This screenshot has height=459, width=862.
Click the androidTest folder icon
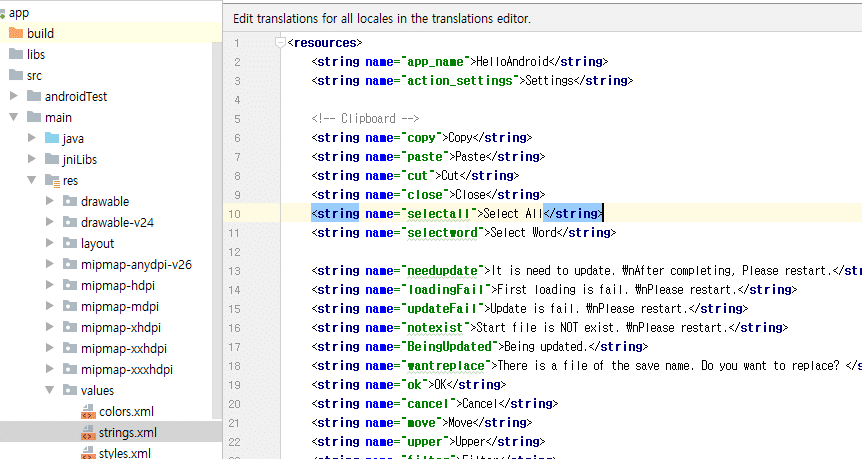click(34, 96)
